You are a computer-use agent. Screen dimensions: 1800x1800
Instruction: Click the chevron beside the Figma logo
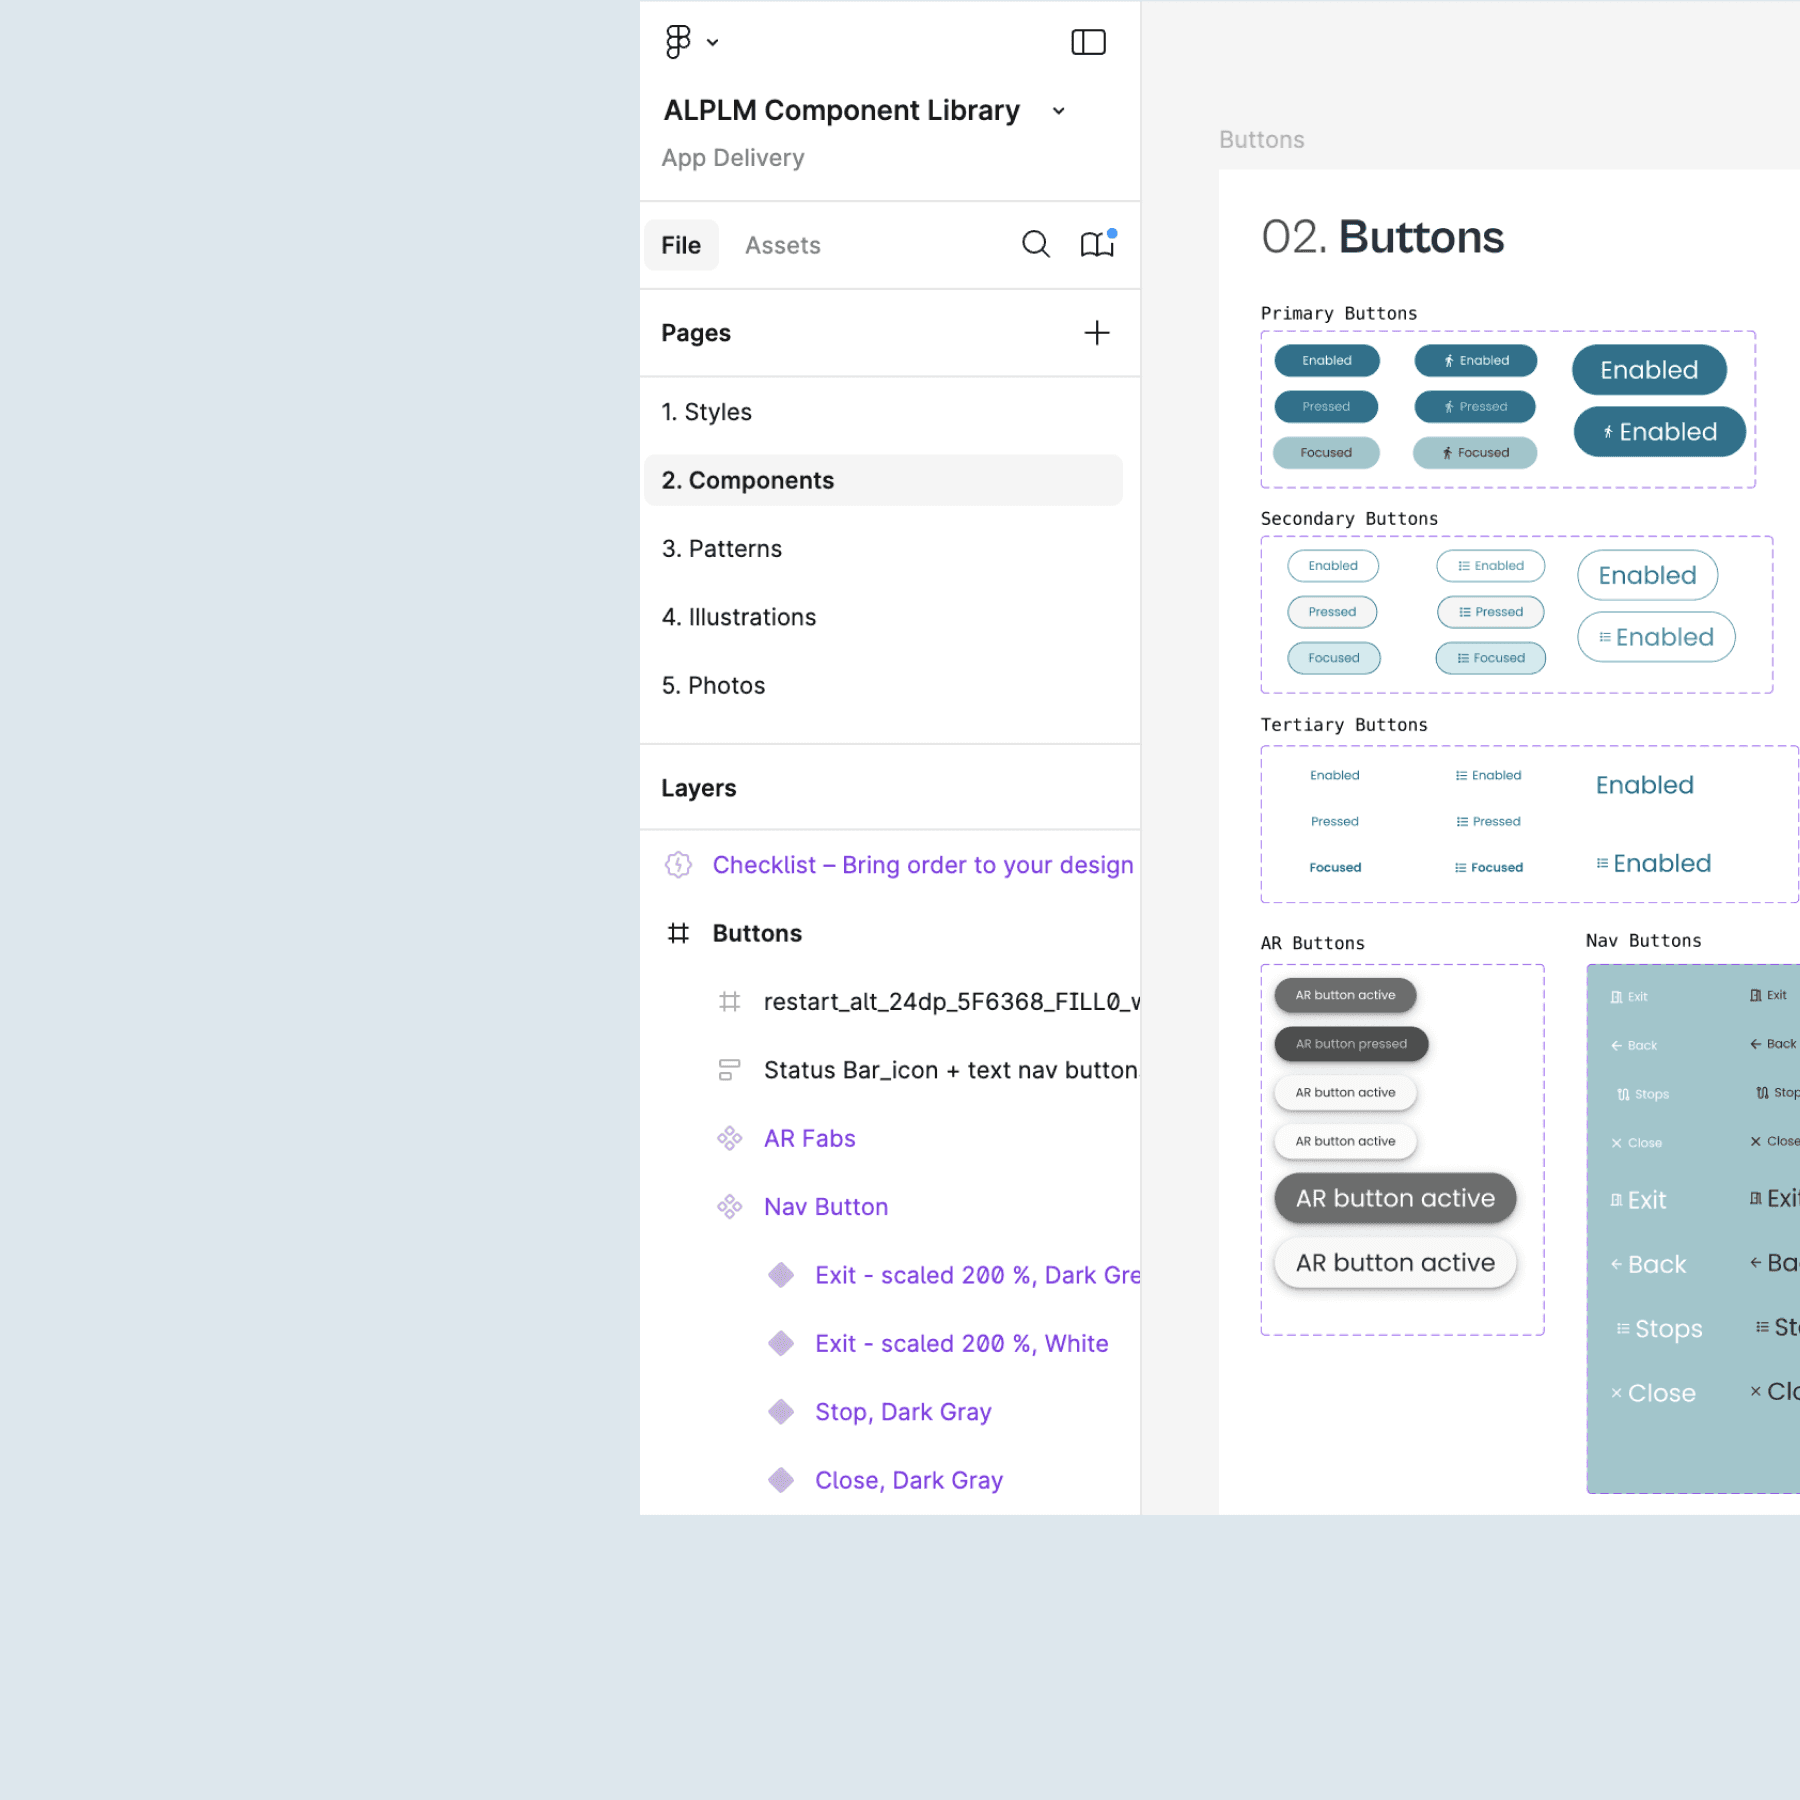(712, 42)
